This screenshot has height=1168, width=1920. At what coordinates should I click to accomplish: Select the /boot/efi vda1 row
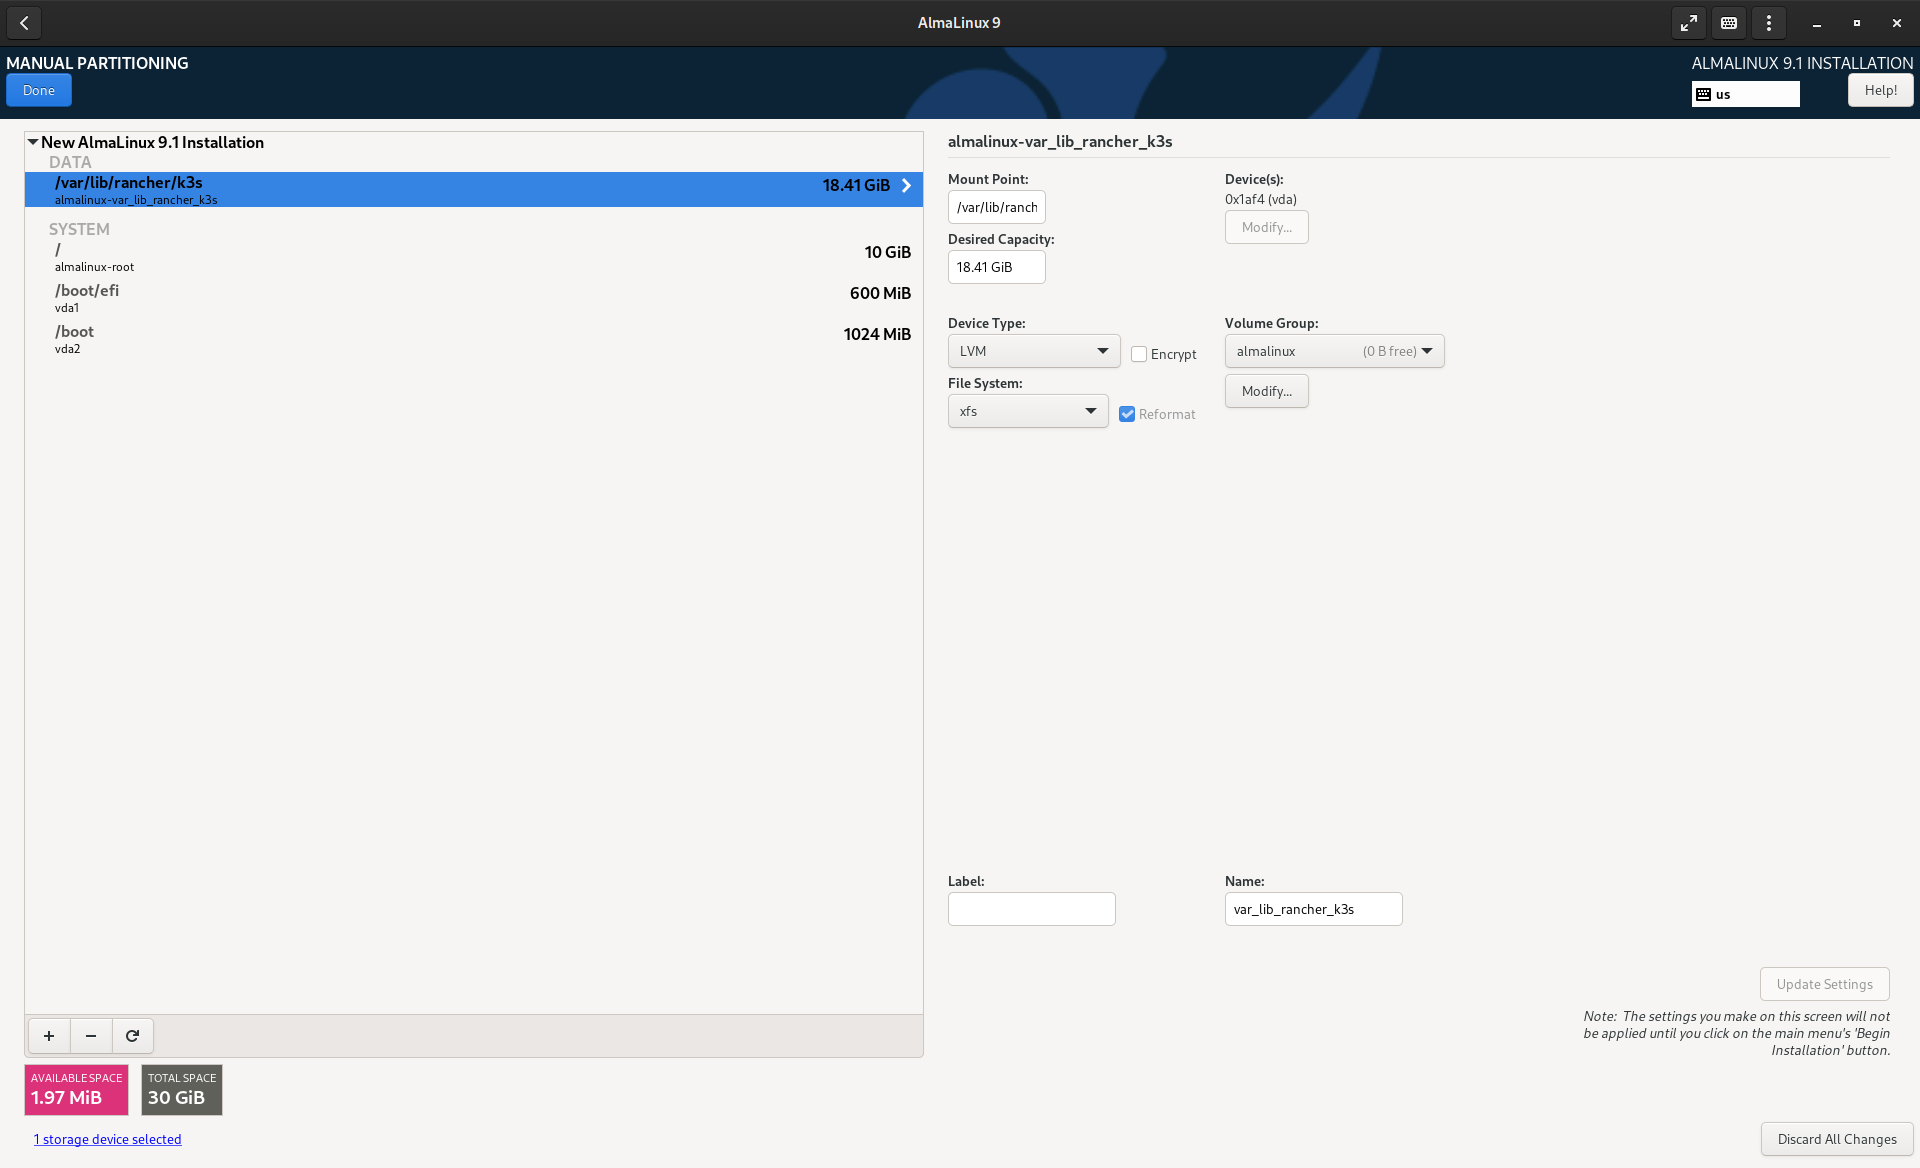pos(474,298)
